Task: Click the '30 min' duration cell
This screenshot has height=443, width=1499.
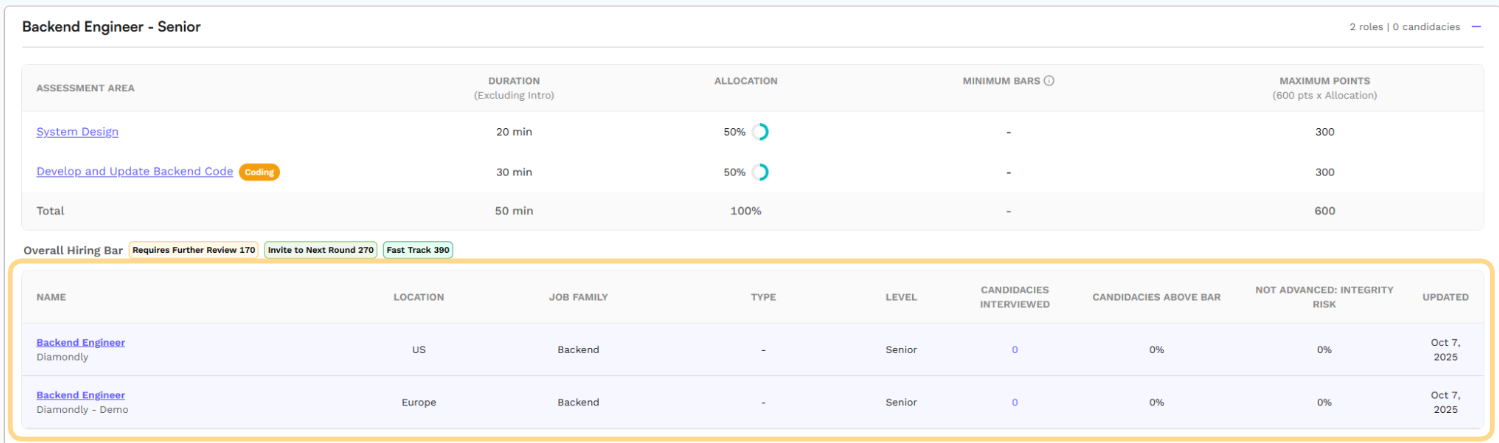Action: [514, 172]
